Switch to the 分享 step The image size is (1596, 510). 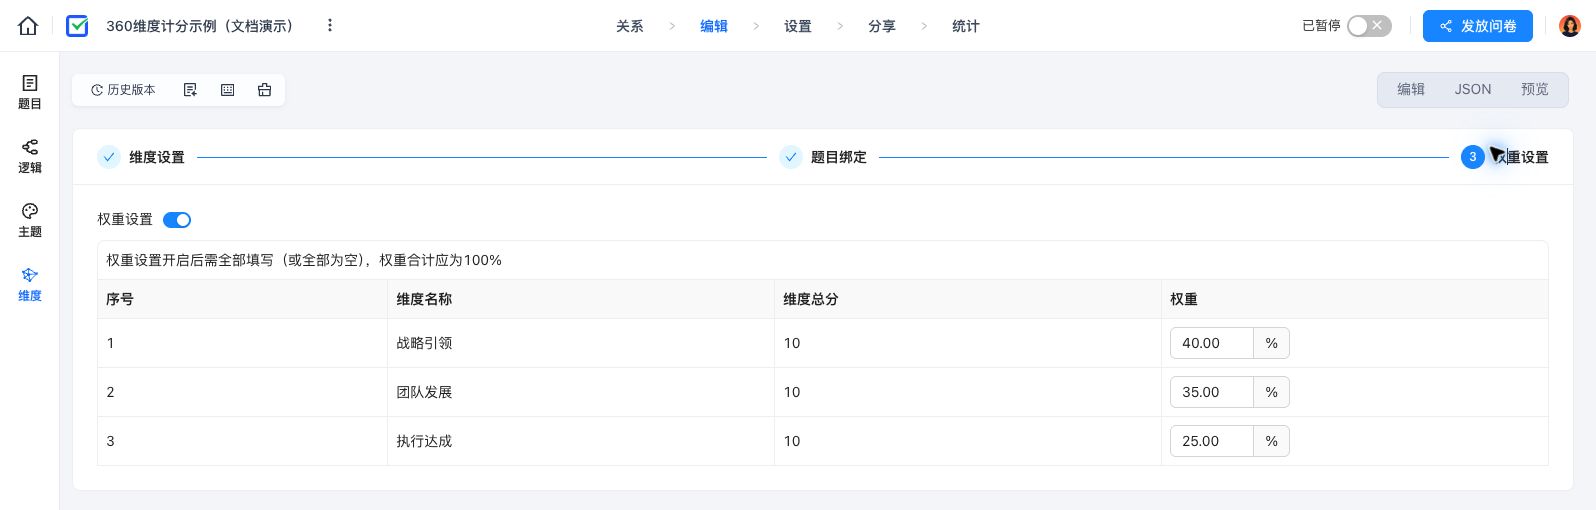(x=882, y=26)
